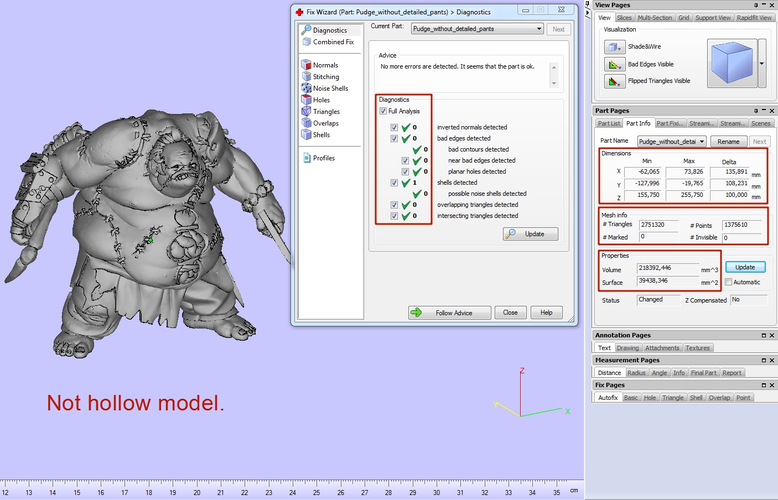
Task: Toggle the Full Analysis checkbox
Action: [383, 111]
